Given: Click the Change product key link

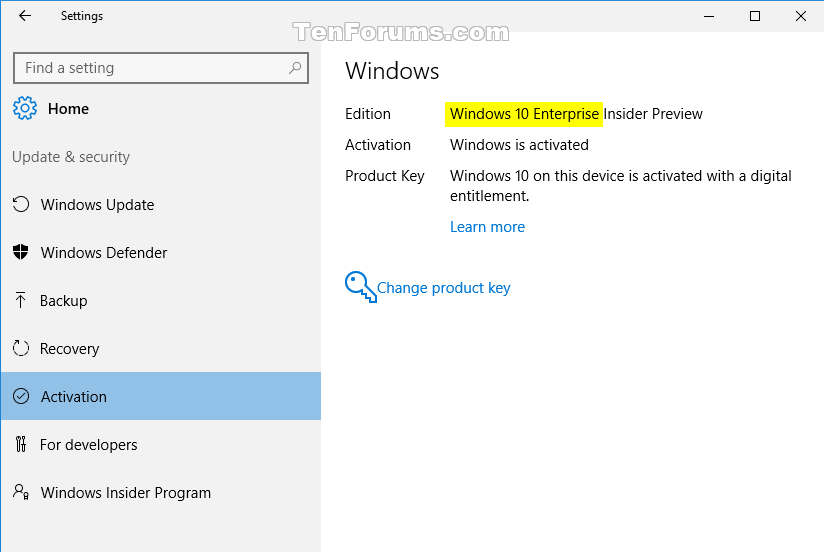Looking at the screenshot, I should [444, 288].
